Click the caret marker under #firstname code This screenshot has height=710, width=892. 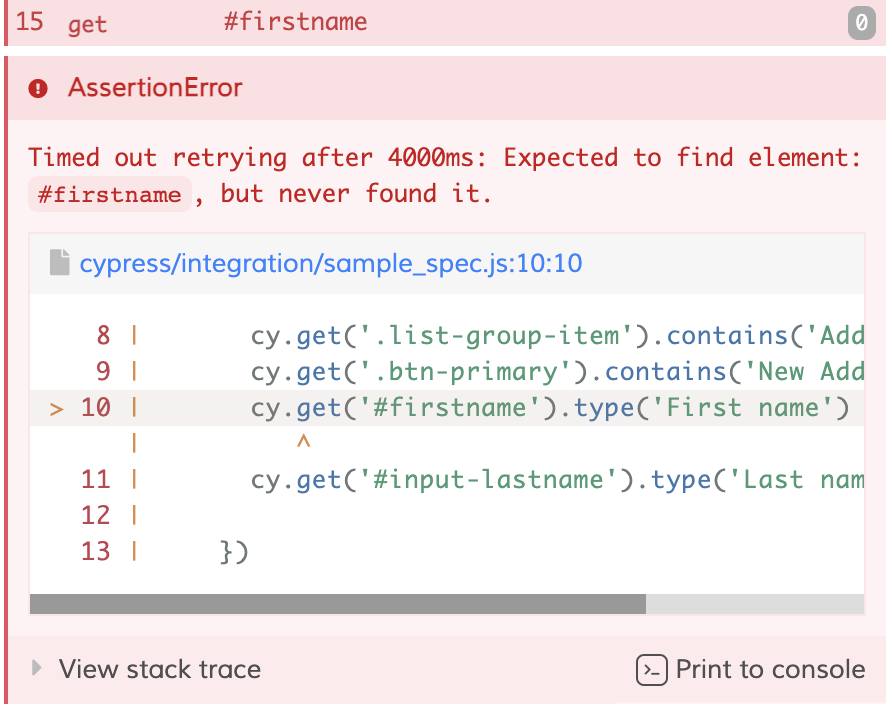click(x=303, y=440)
